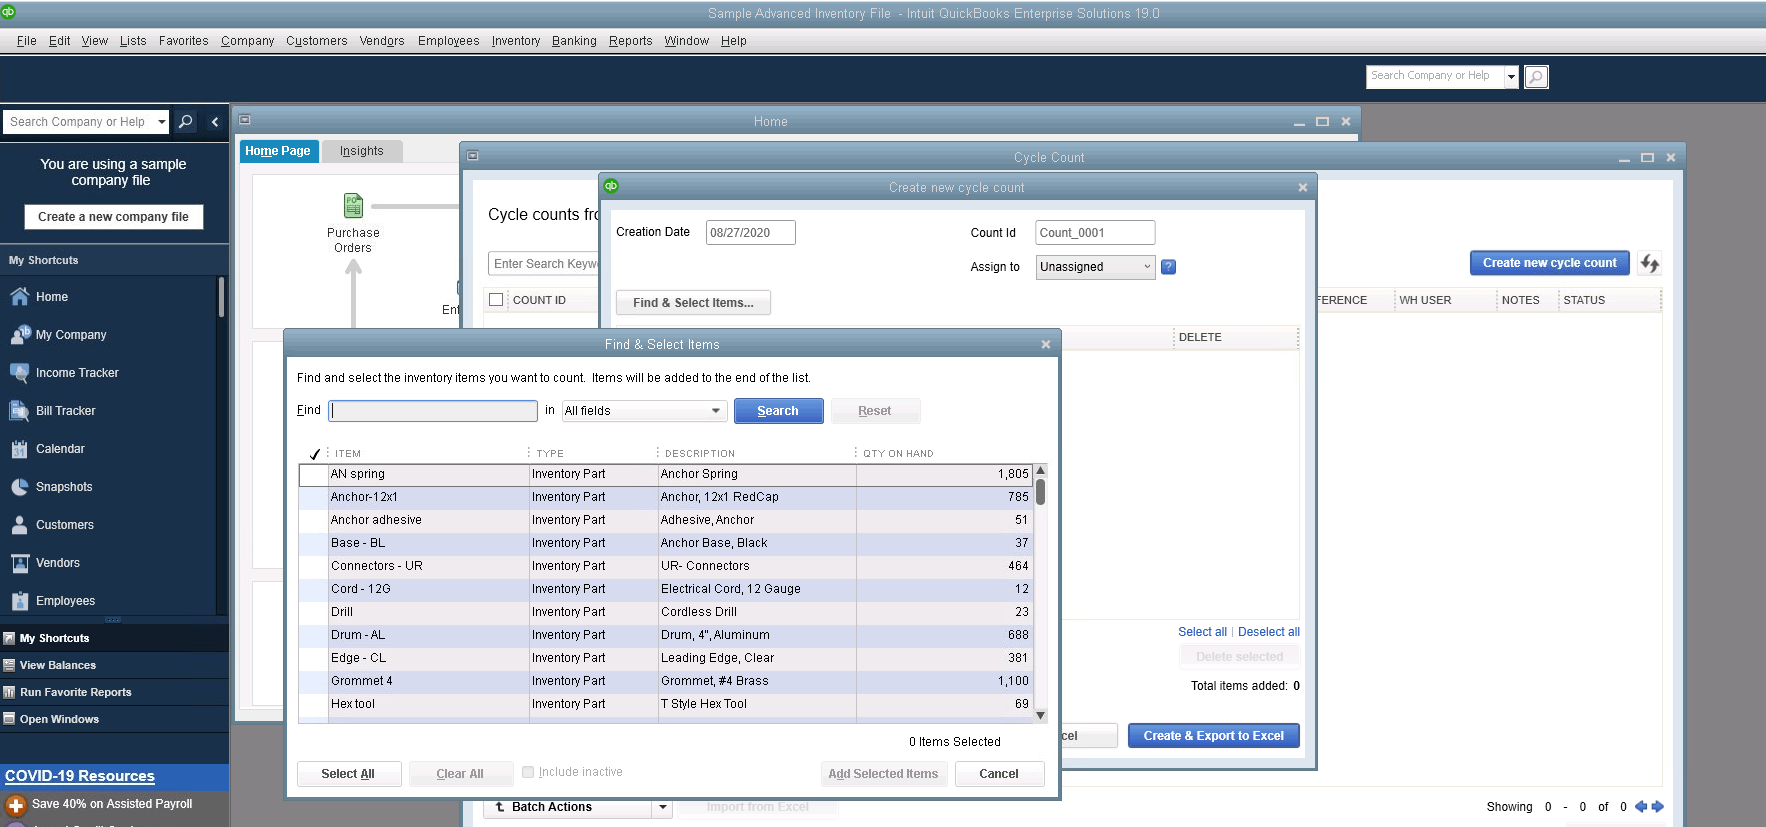
Task: Click the Select All button
Action: (348, 774)
